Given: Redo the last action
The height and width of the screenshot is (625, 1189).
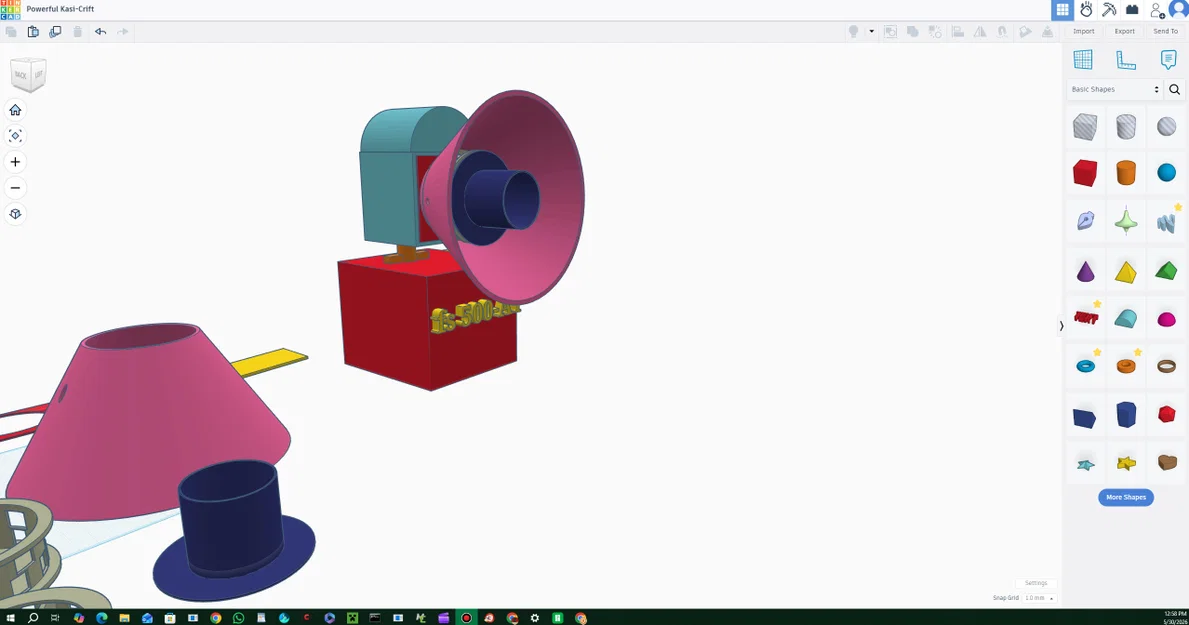Looking at the screenshot, I should 123,32.
